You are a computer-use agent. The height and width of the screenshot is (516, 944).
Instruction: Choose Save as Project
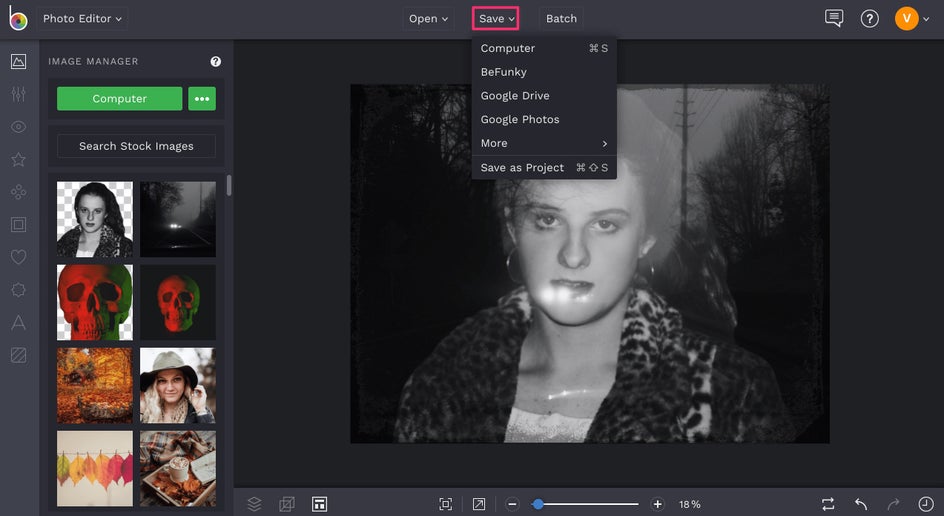(544, 167)
